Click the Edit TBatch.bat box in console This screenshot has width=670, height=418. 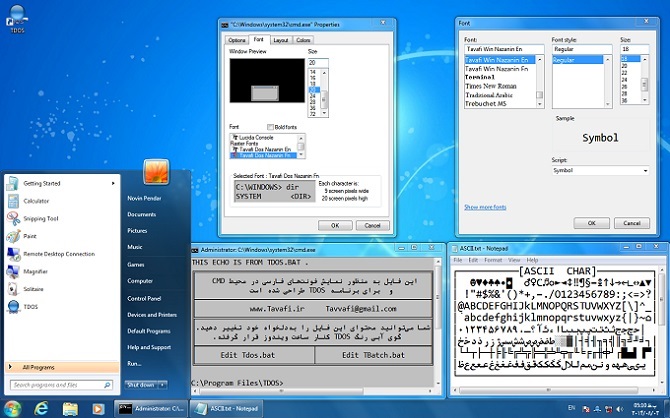tap(373, 355)
